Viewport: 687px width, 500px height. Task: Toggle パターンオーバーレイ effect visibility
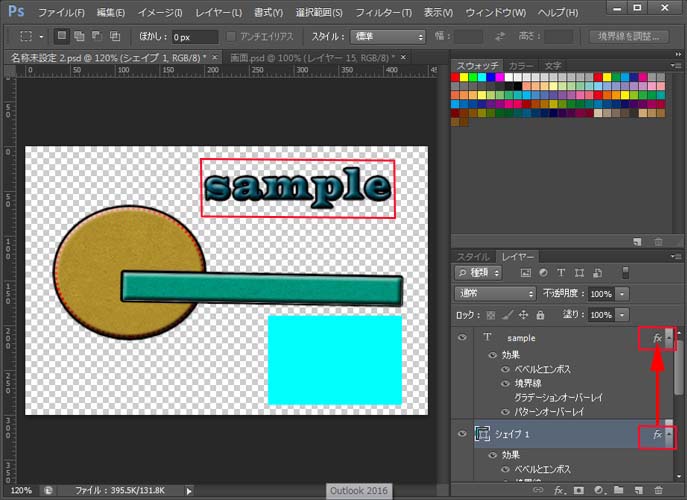[x=505, y=412]
